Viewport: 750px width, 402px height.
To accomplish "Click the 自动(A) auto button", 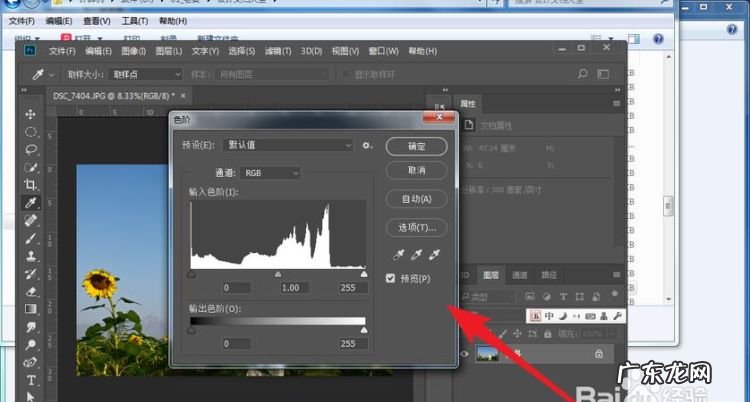I will click(x=416, y=199).
